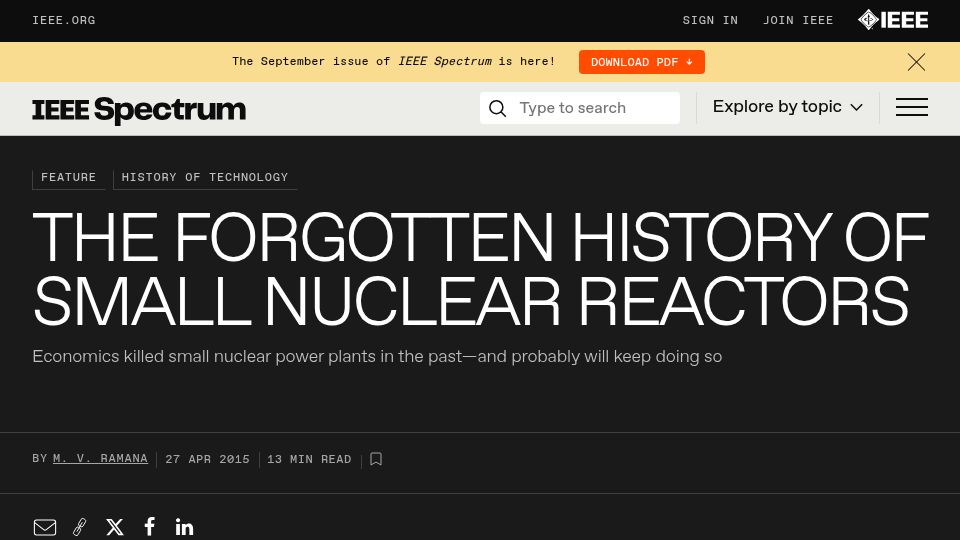Share article on Facebook
Viewport: 960px width, 540px height.
click(149, 527)
